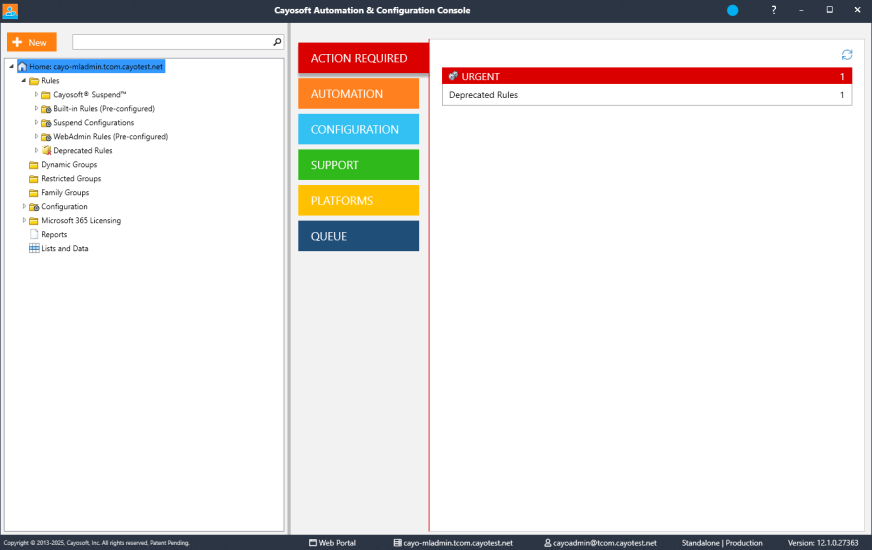Click the Lists and Data table icon
Image resolution: width=872 pixels, height=550 pixels.
[34, 249]
